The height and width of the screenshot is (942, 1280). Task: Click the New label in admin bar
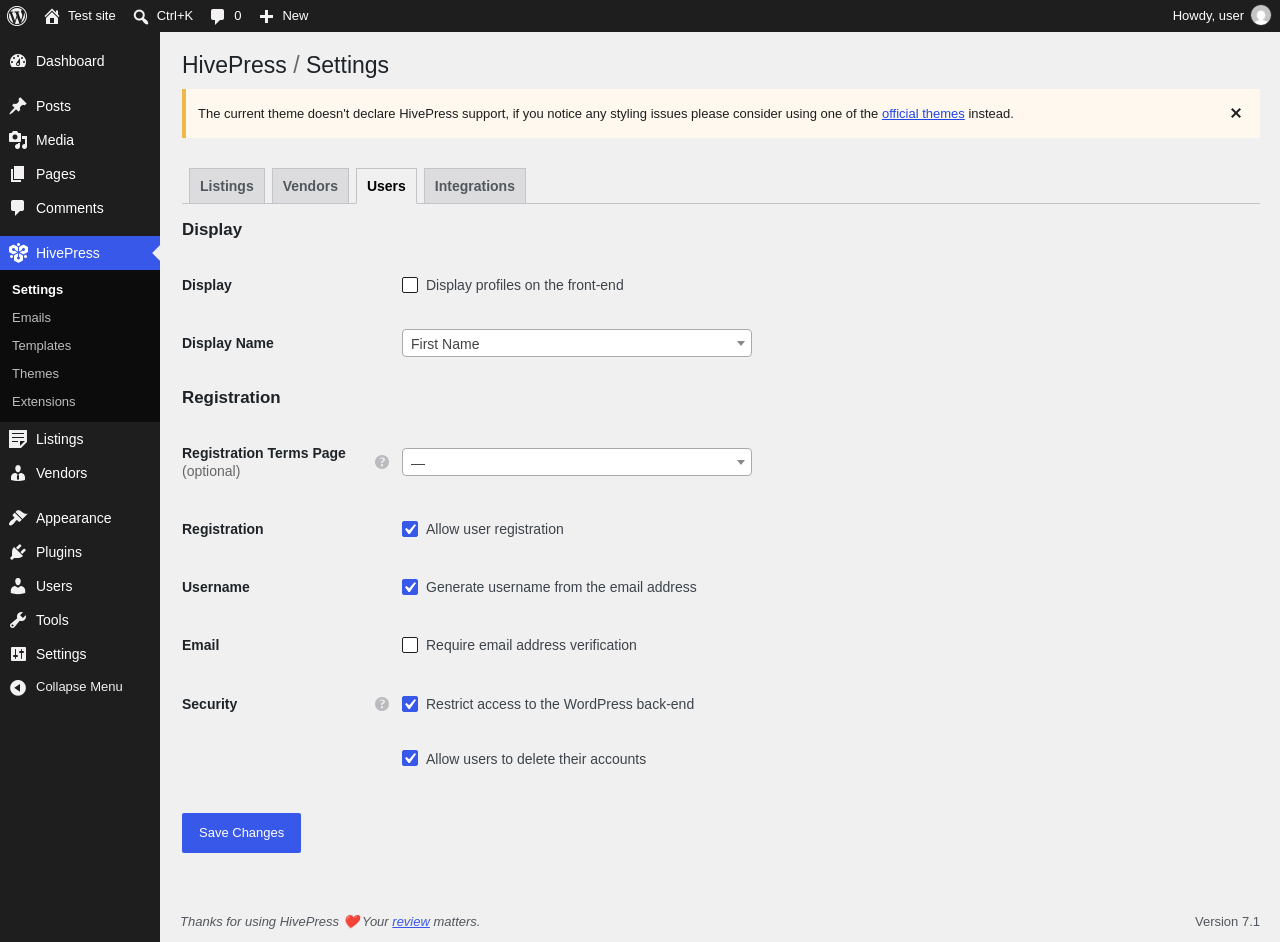[x=295, y=16]
